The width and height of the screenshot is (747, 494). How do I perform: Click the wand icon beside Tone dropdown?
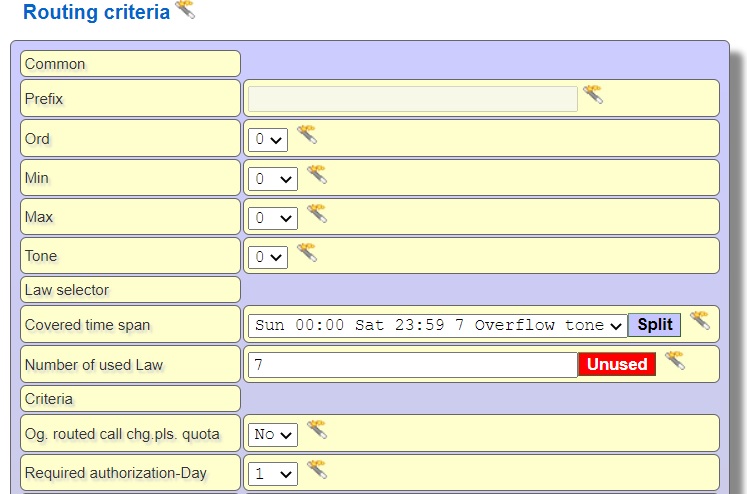pos(307,252)
